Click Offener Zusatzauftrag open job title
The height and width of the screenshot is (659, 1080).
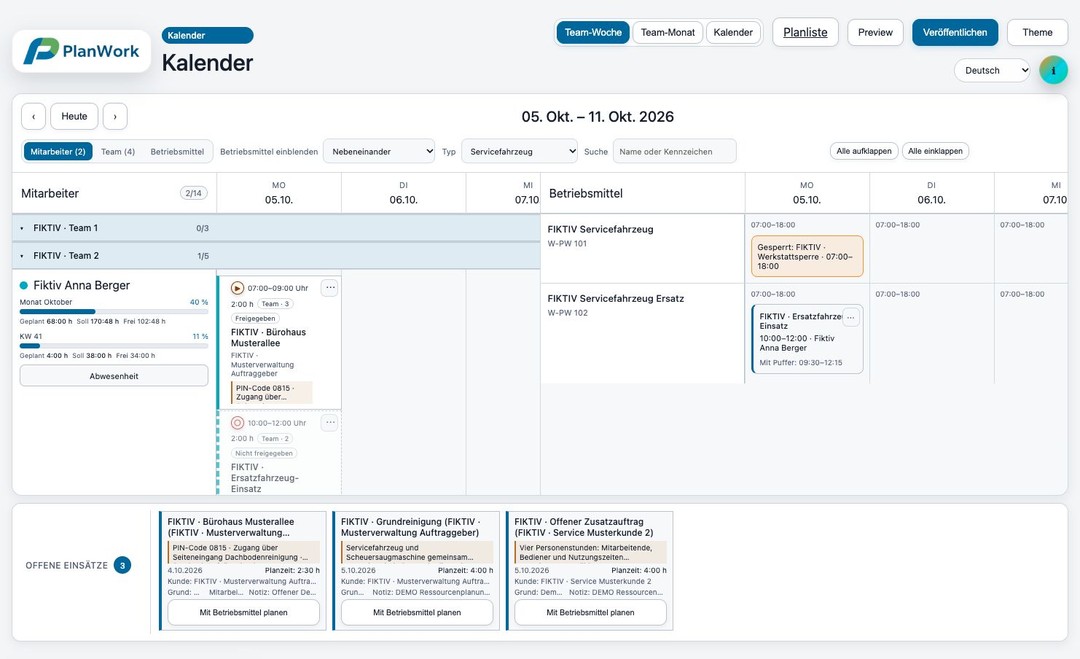(x=583, y=527)
